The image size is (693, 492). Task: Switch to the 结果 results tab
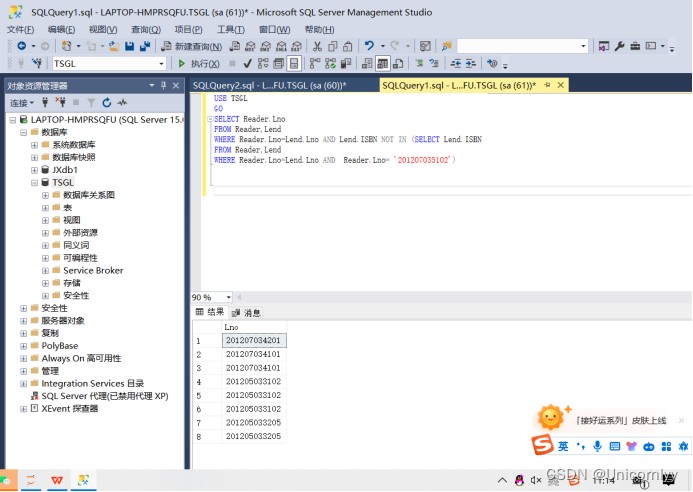(x=210, y=312)
